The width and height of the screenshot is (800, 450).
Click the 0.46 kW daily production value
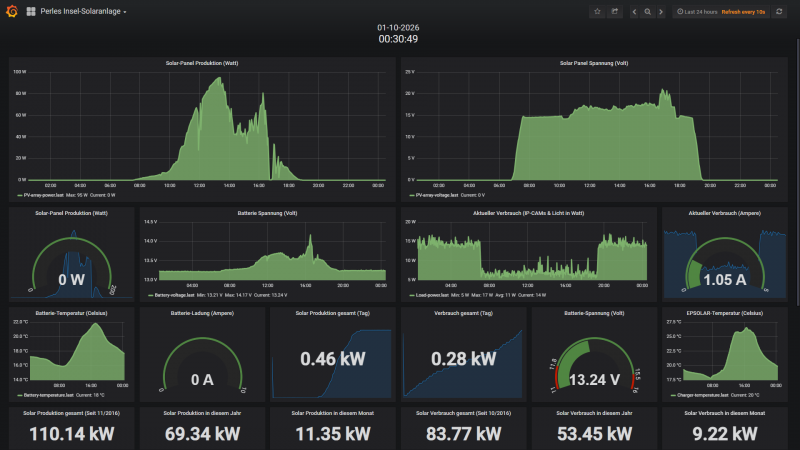coord(333,359)
